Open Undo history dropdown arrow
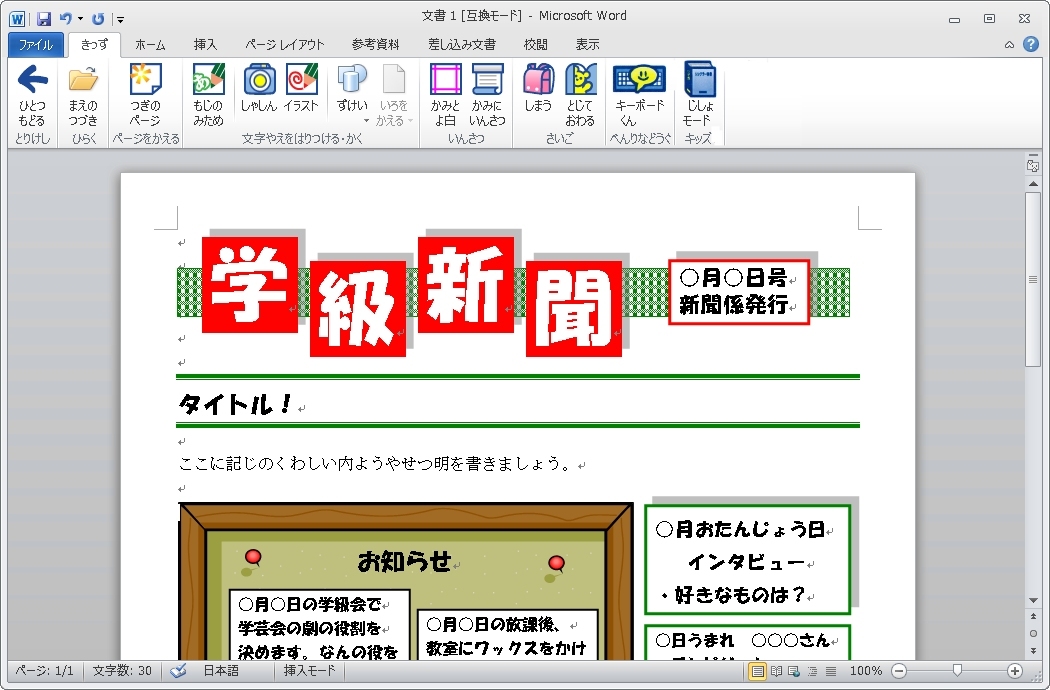1050x690 pixels. point(80,19)
